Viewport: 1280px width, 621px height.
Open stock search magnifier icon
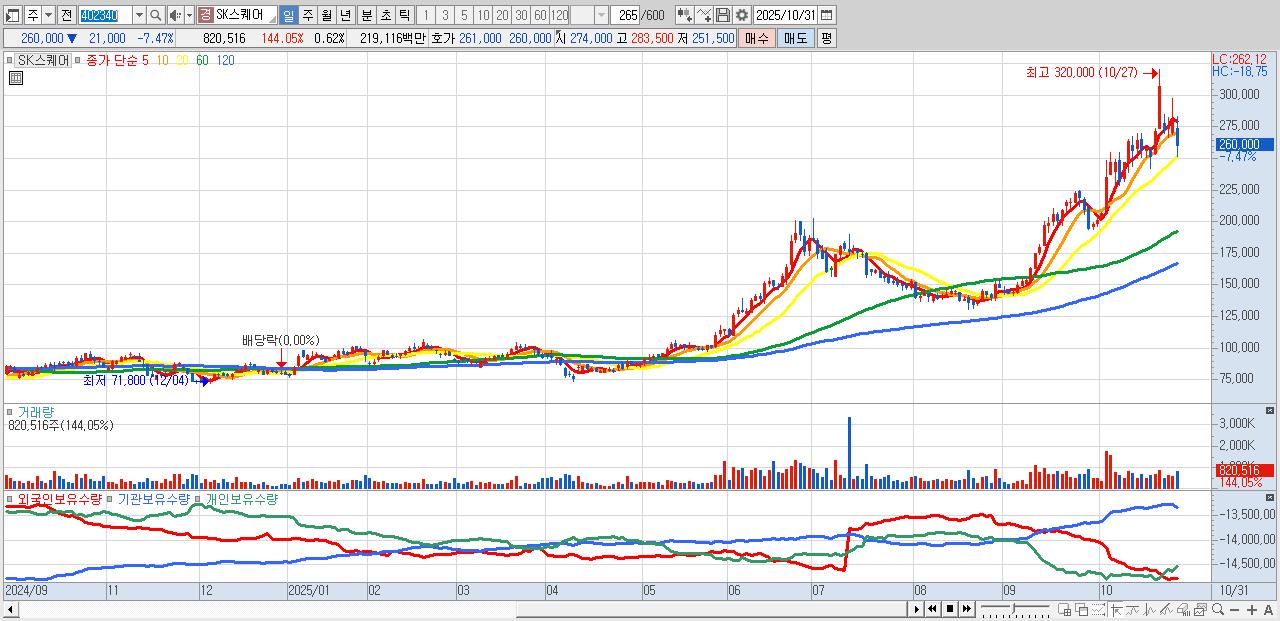[x=156, y=15]
